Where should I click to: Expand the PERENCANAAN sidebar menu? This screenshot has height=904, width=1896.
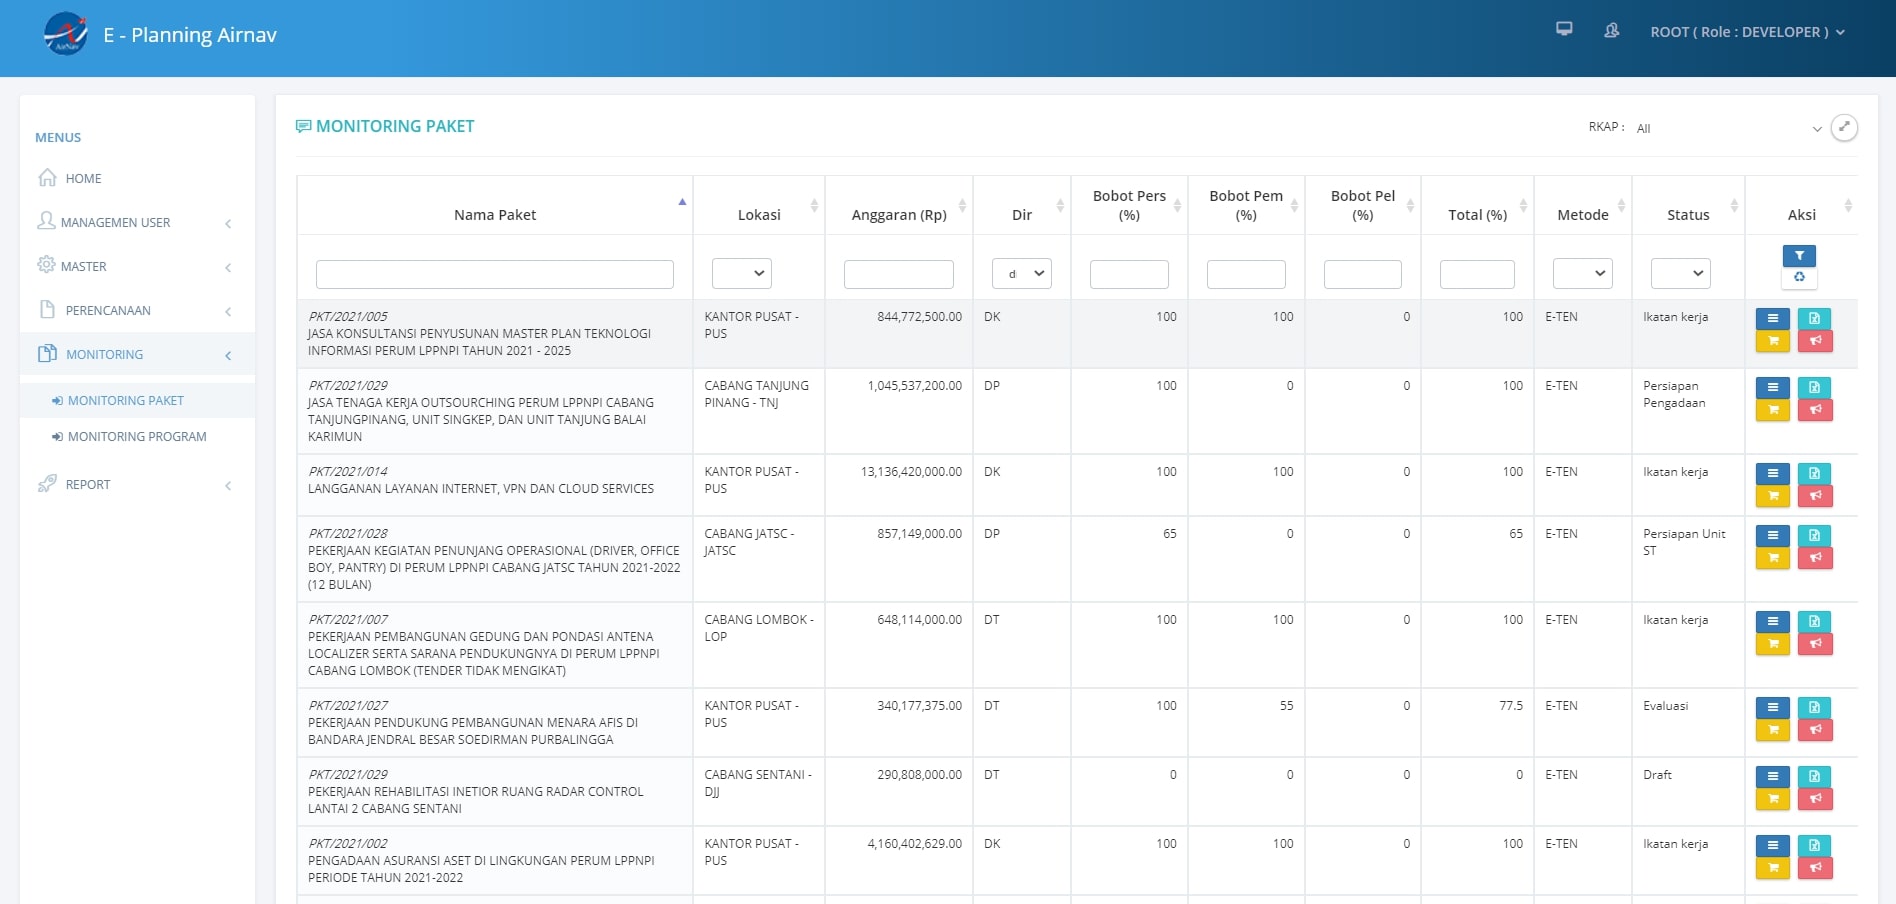click(108, 310)
